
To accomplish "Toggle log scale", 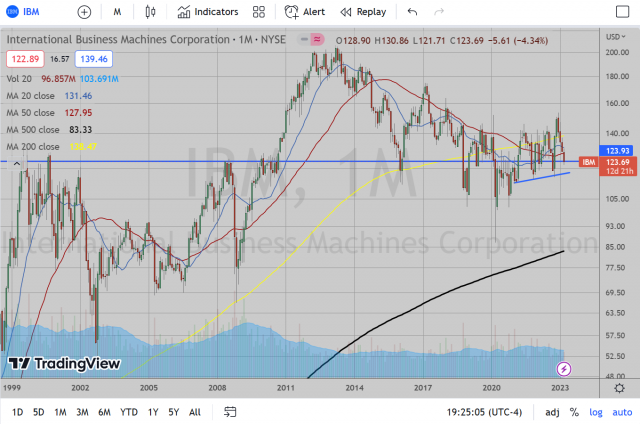I will coord(596,412).
